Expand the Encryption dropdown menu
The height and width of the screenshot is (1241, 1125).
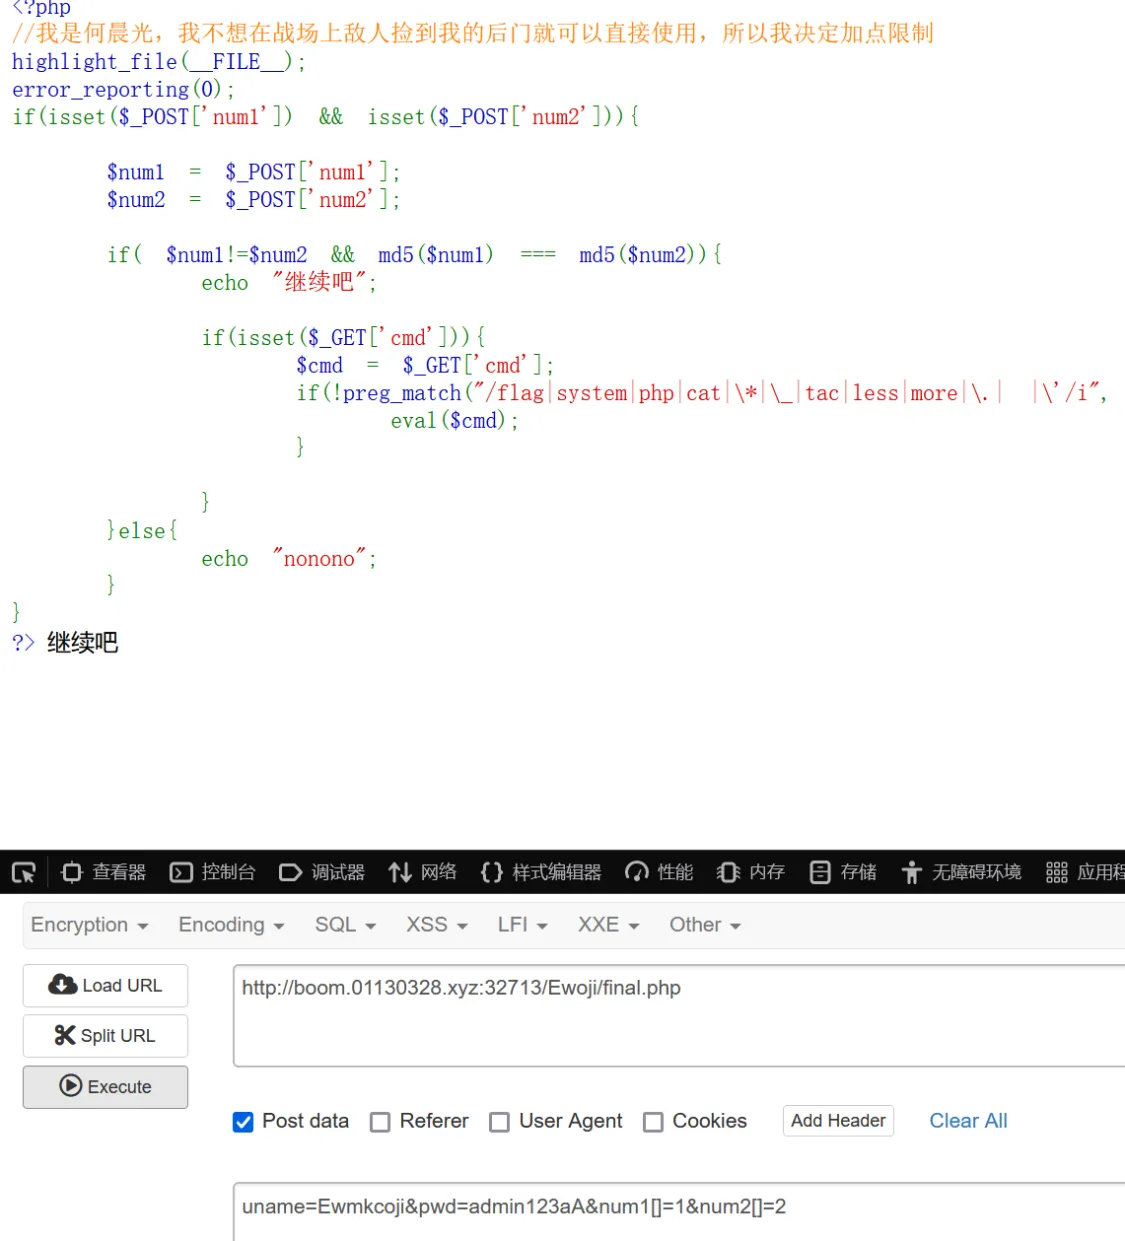90,925
